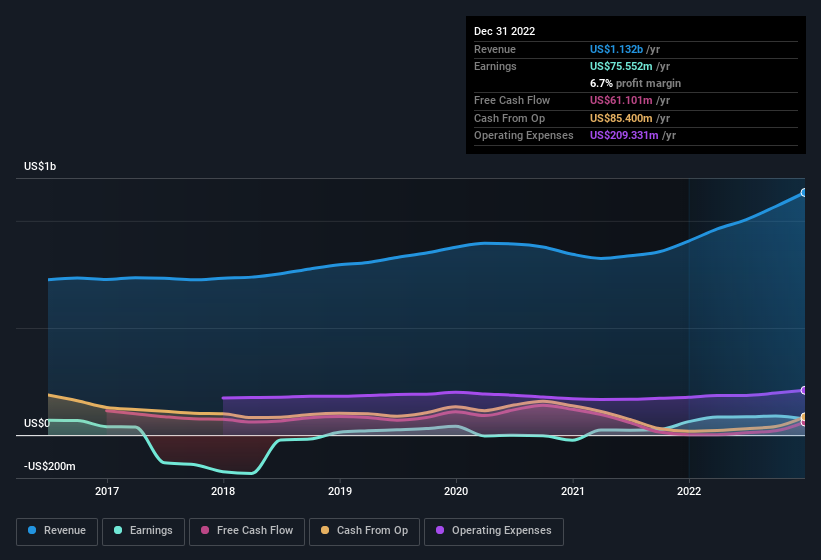Click the Operating Expenses tooltip label
Viewport: 821px width, 560px height.
[524, 136]
